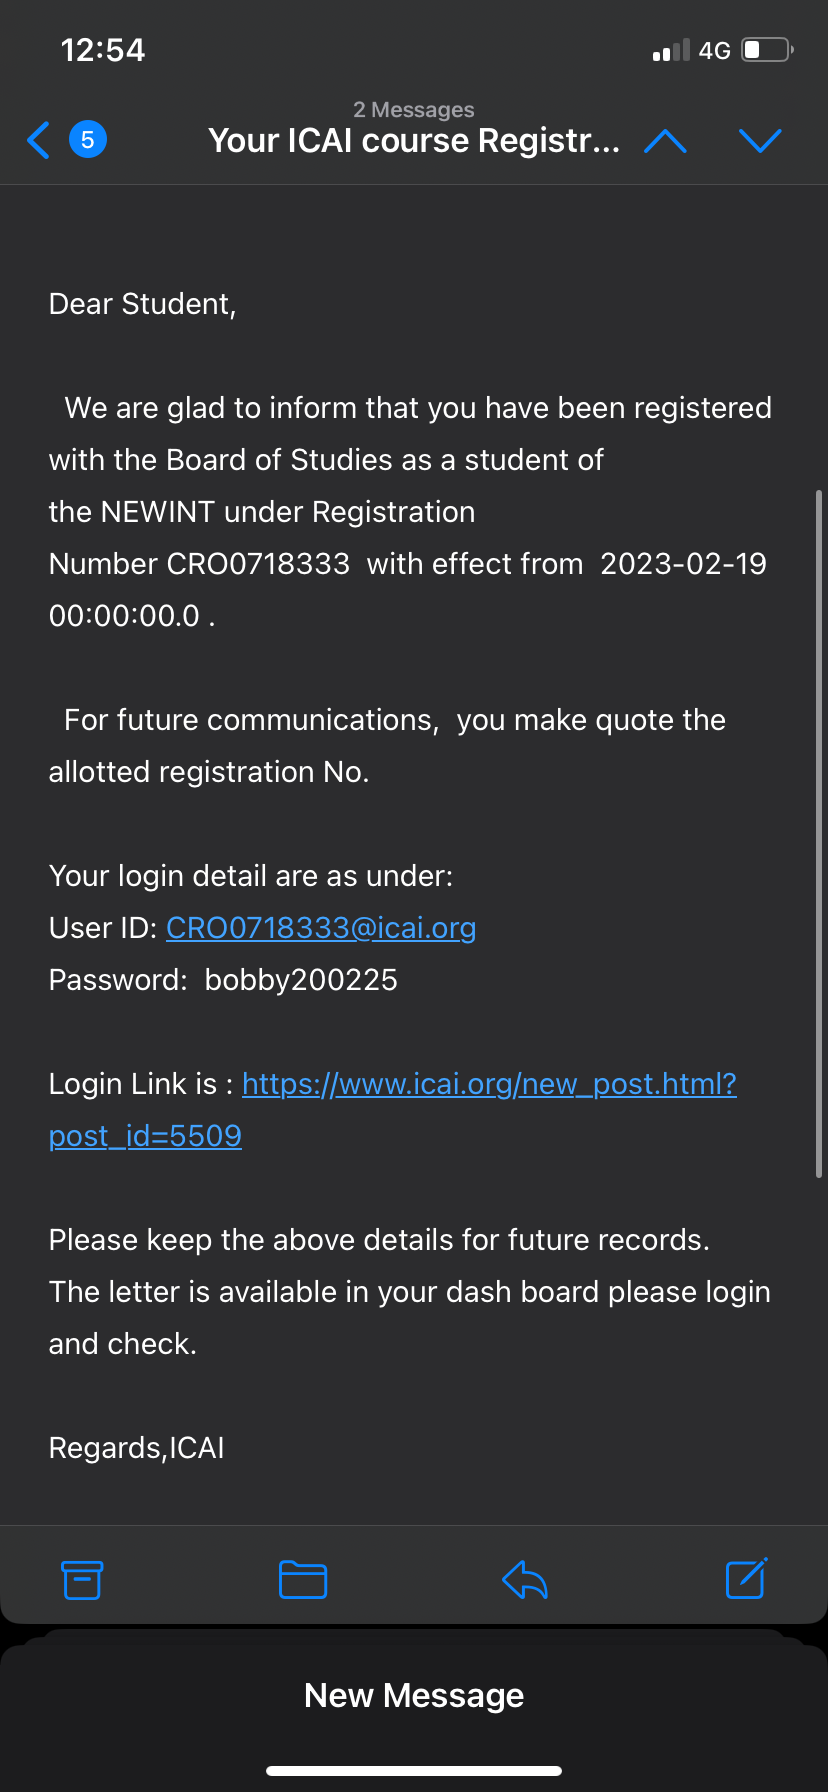Tap the blue unread badge showing 5

[88, 140]
